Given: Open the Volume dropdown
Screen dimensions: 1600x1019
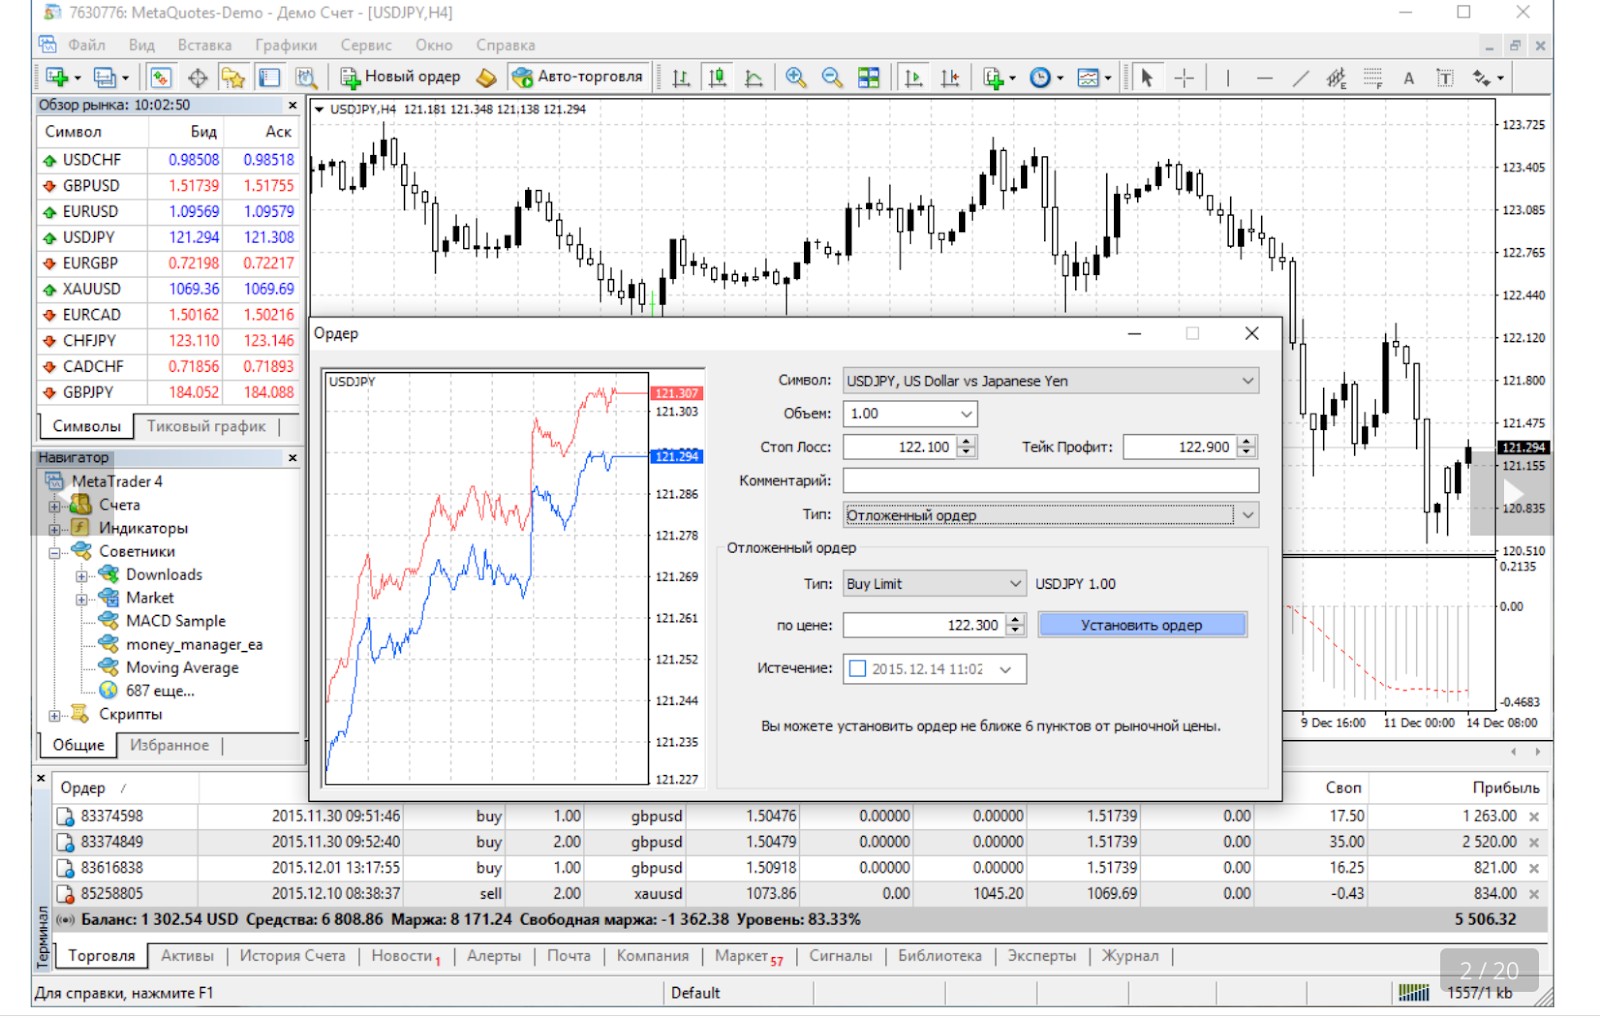Looking at the screenshot, I should tap(966, 414).
